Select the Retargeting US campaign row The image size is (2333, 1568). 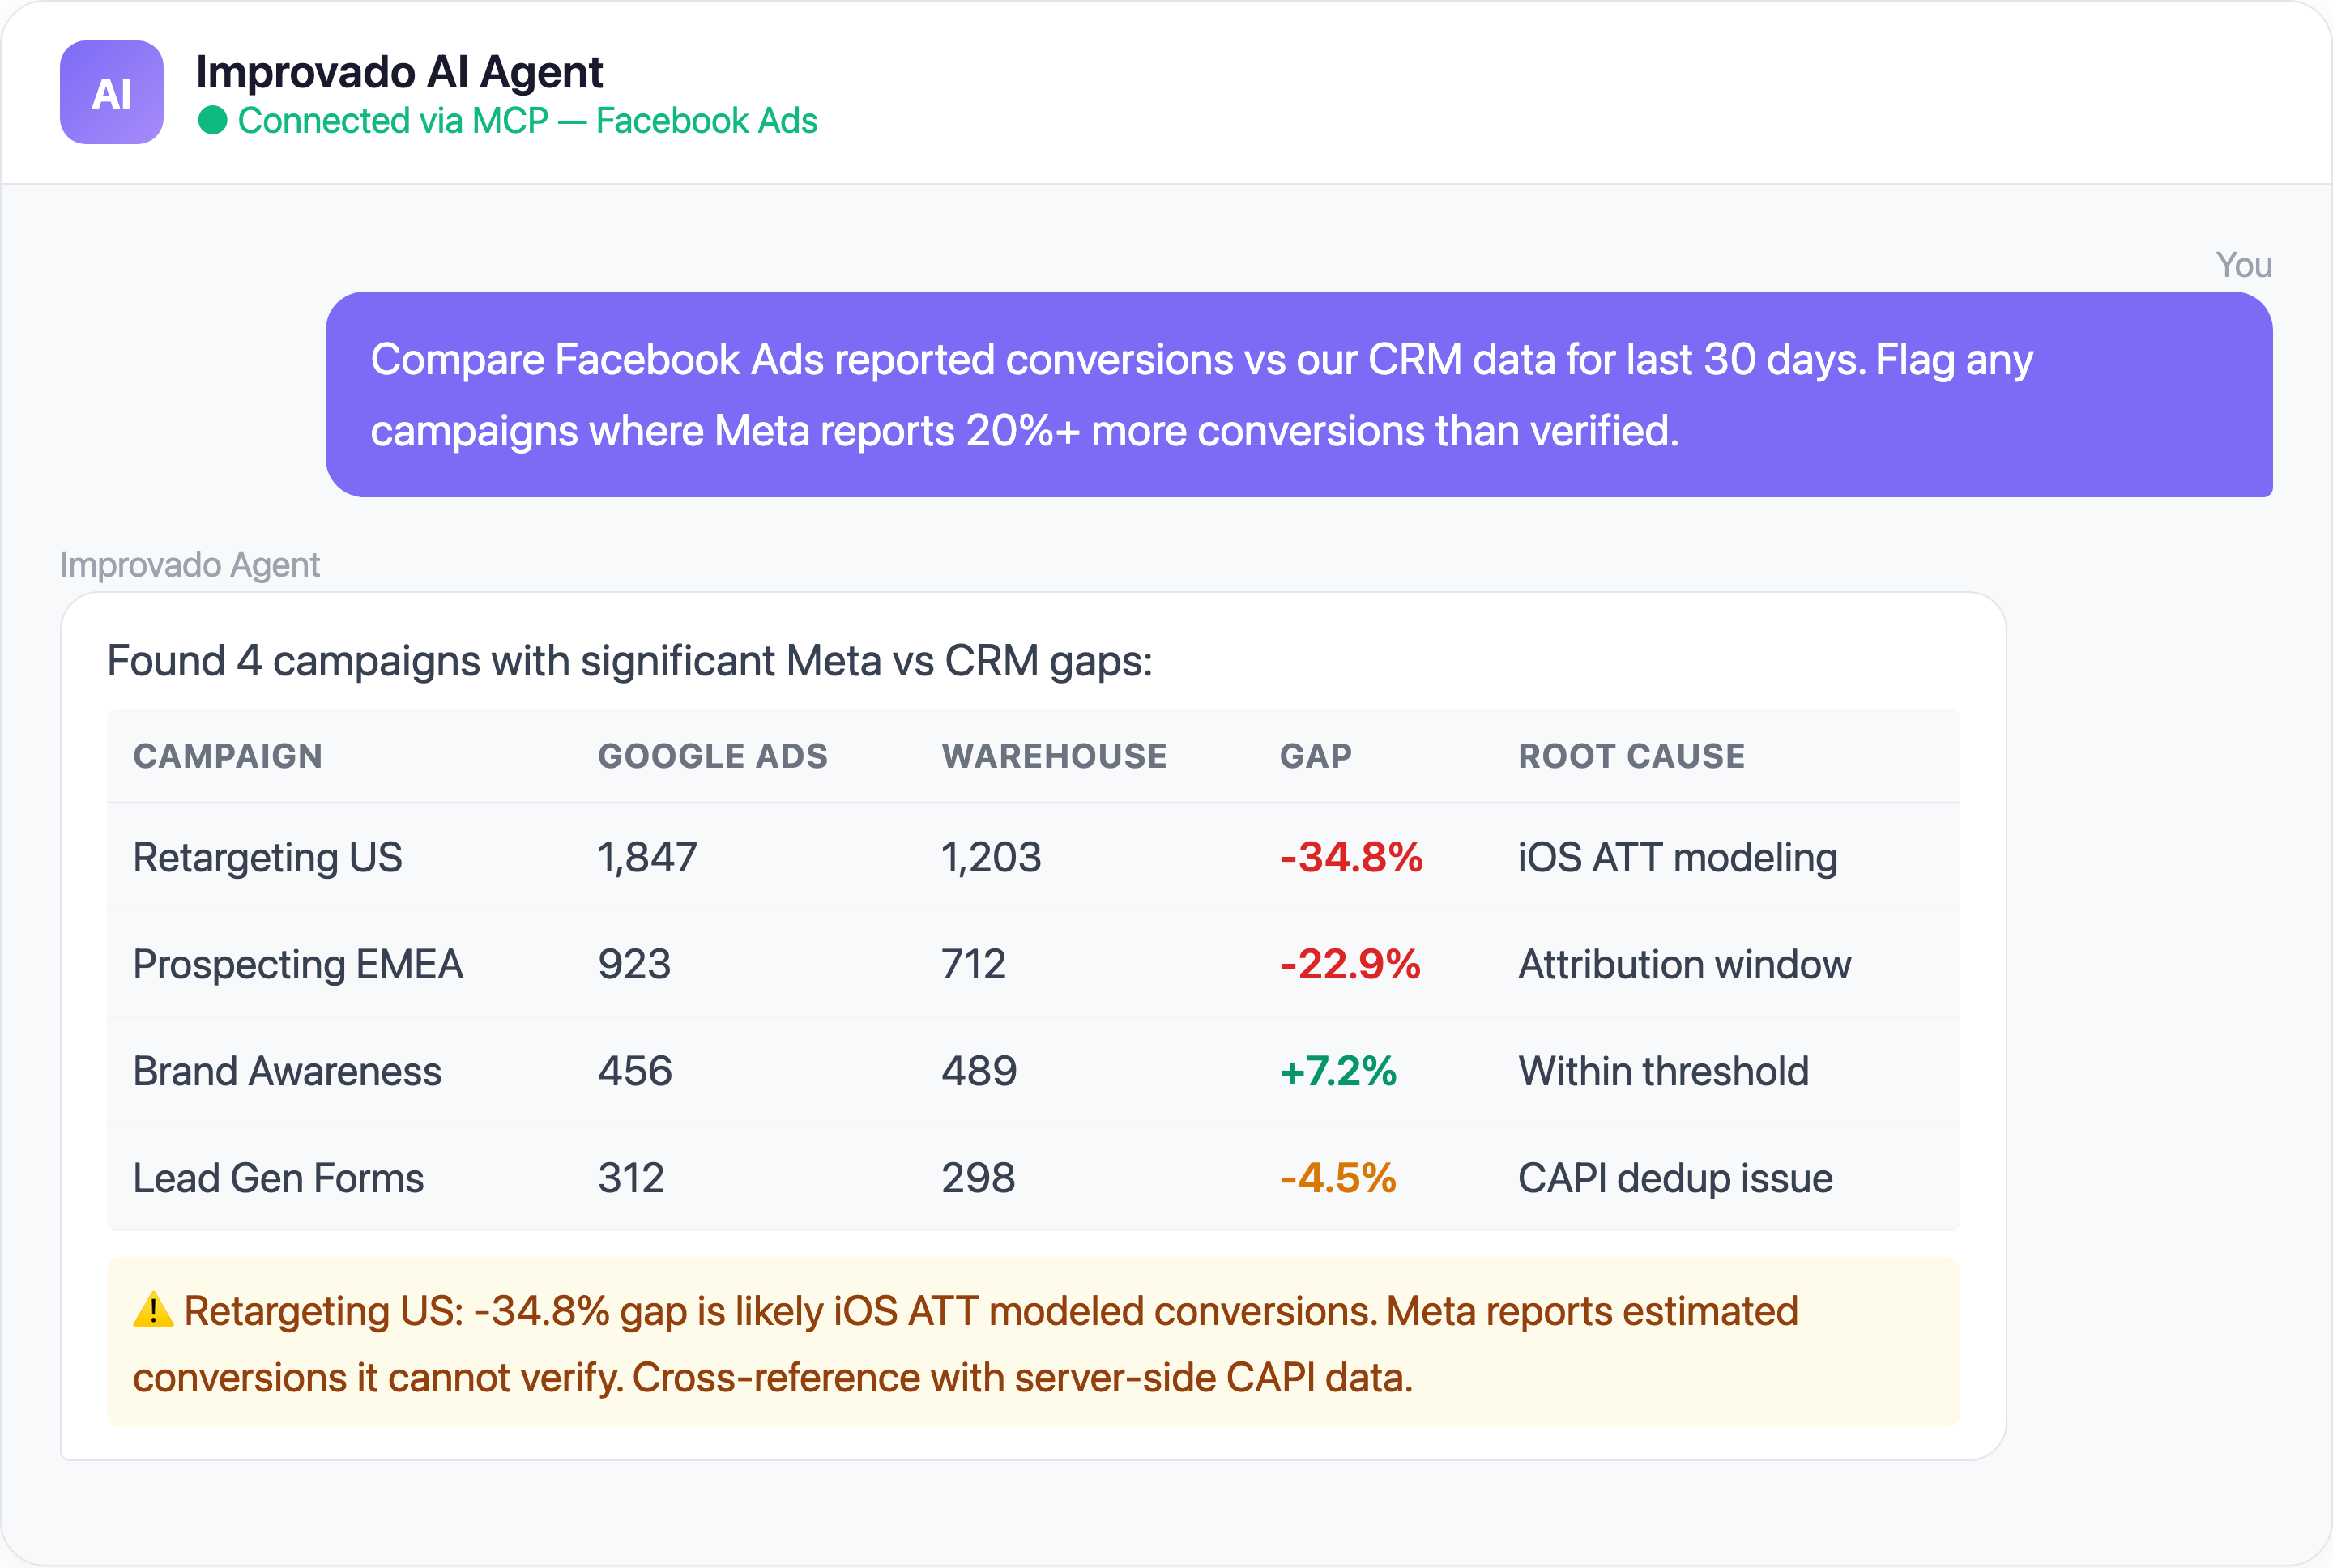tap(267, 857)
